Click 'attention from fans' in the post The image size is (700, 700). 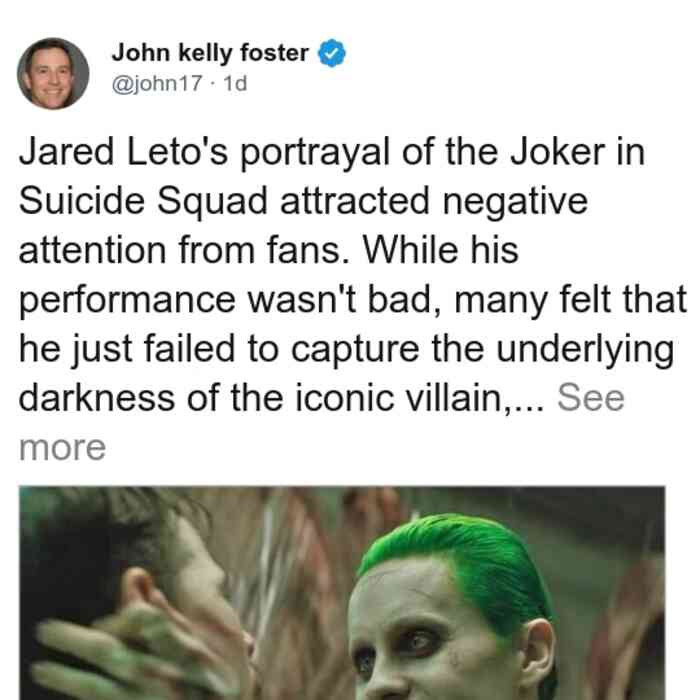(184, 250)
